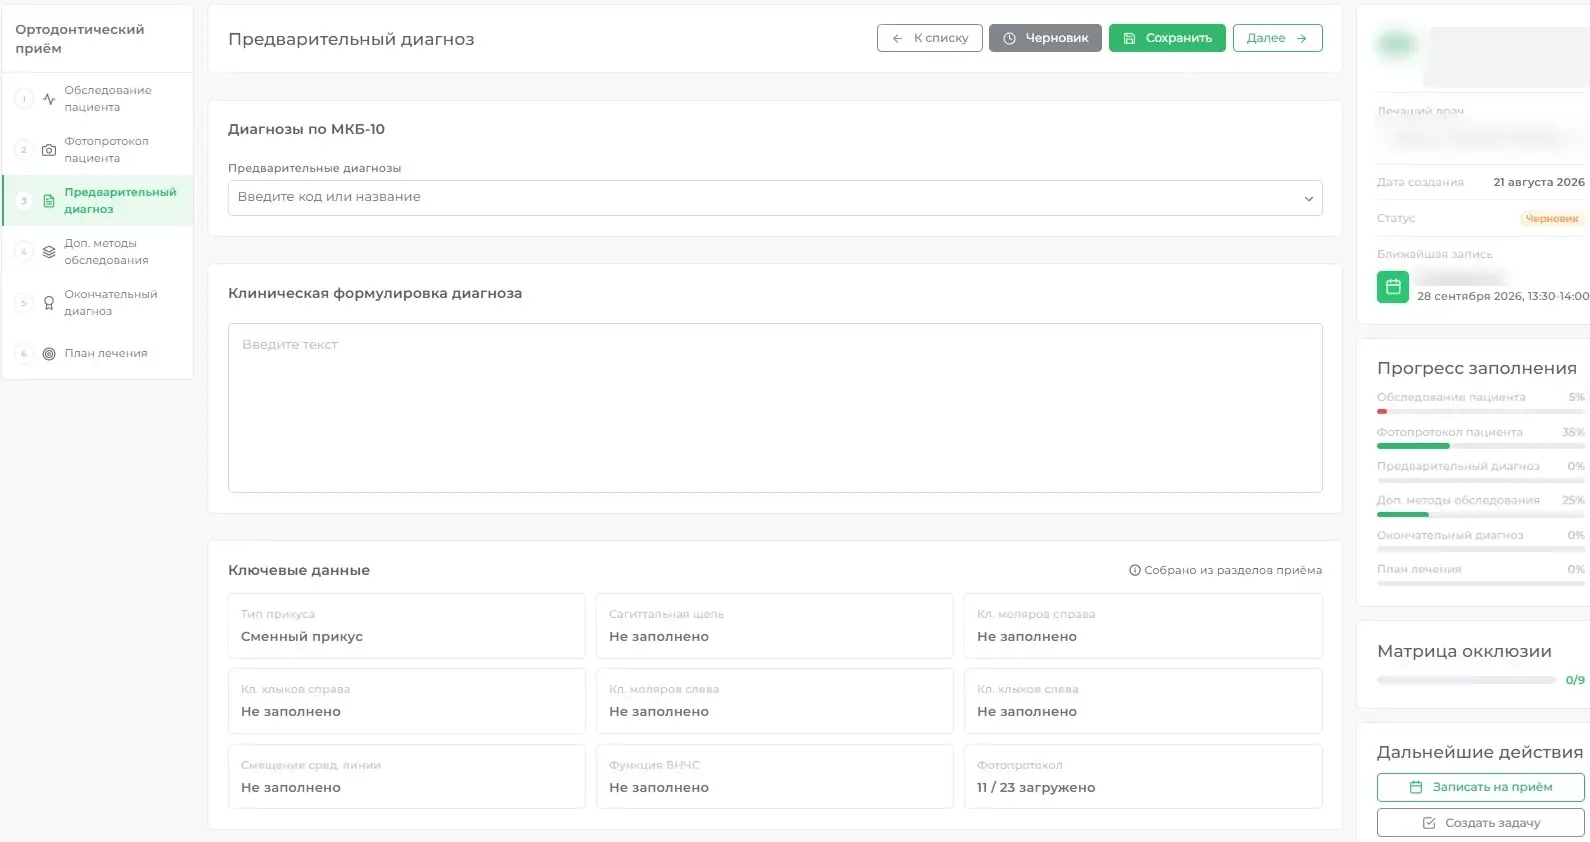1590x842 pixels.
Task: Select the Сагиттальная щель card
Action: [774, 626]
